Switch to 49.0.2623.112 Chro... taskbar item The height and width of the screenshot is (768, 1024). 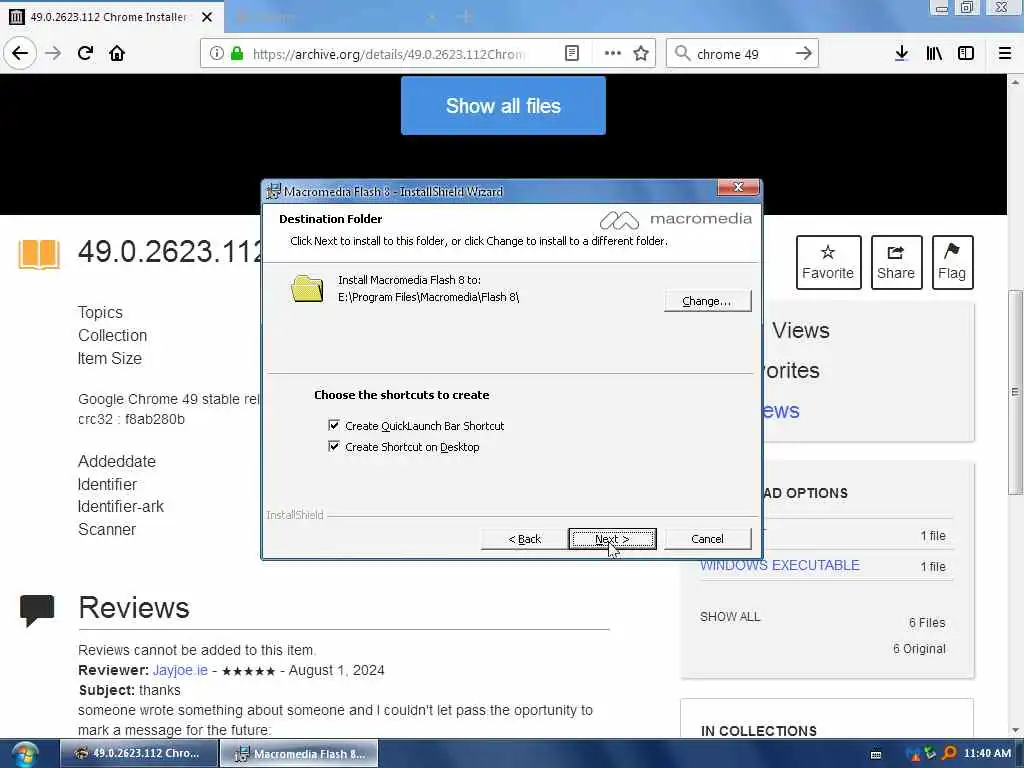click(139, 754)
